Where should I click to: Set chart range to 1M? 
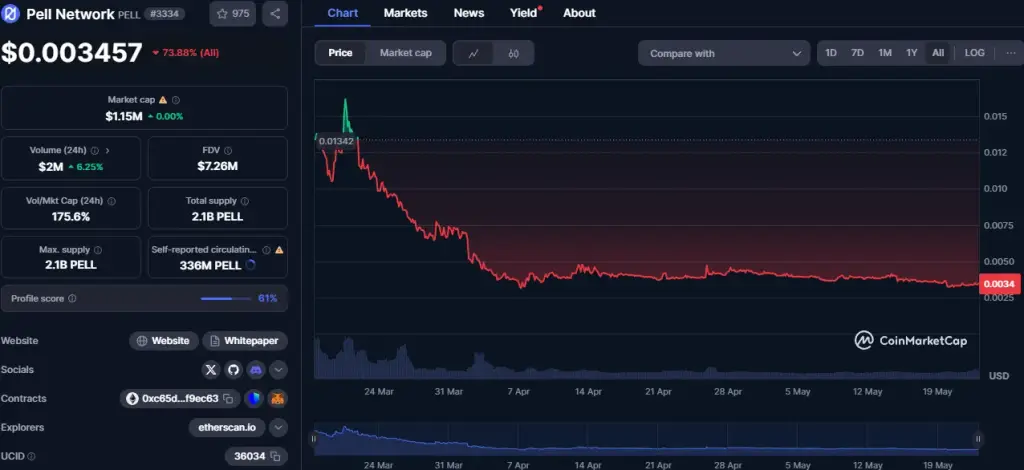(885, 53)
